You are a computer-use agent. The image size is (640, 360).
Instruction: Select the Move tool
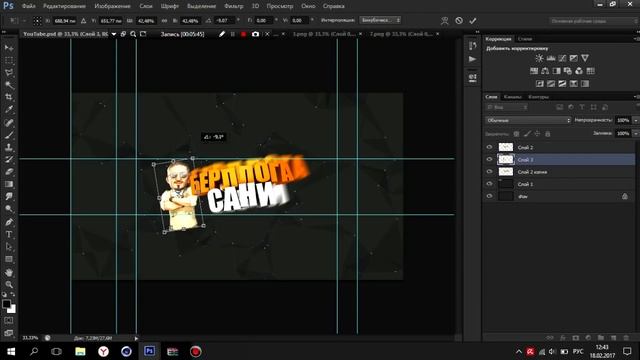(x=9, y=48)
